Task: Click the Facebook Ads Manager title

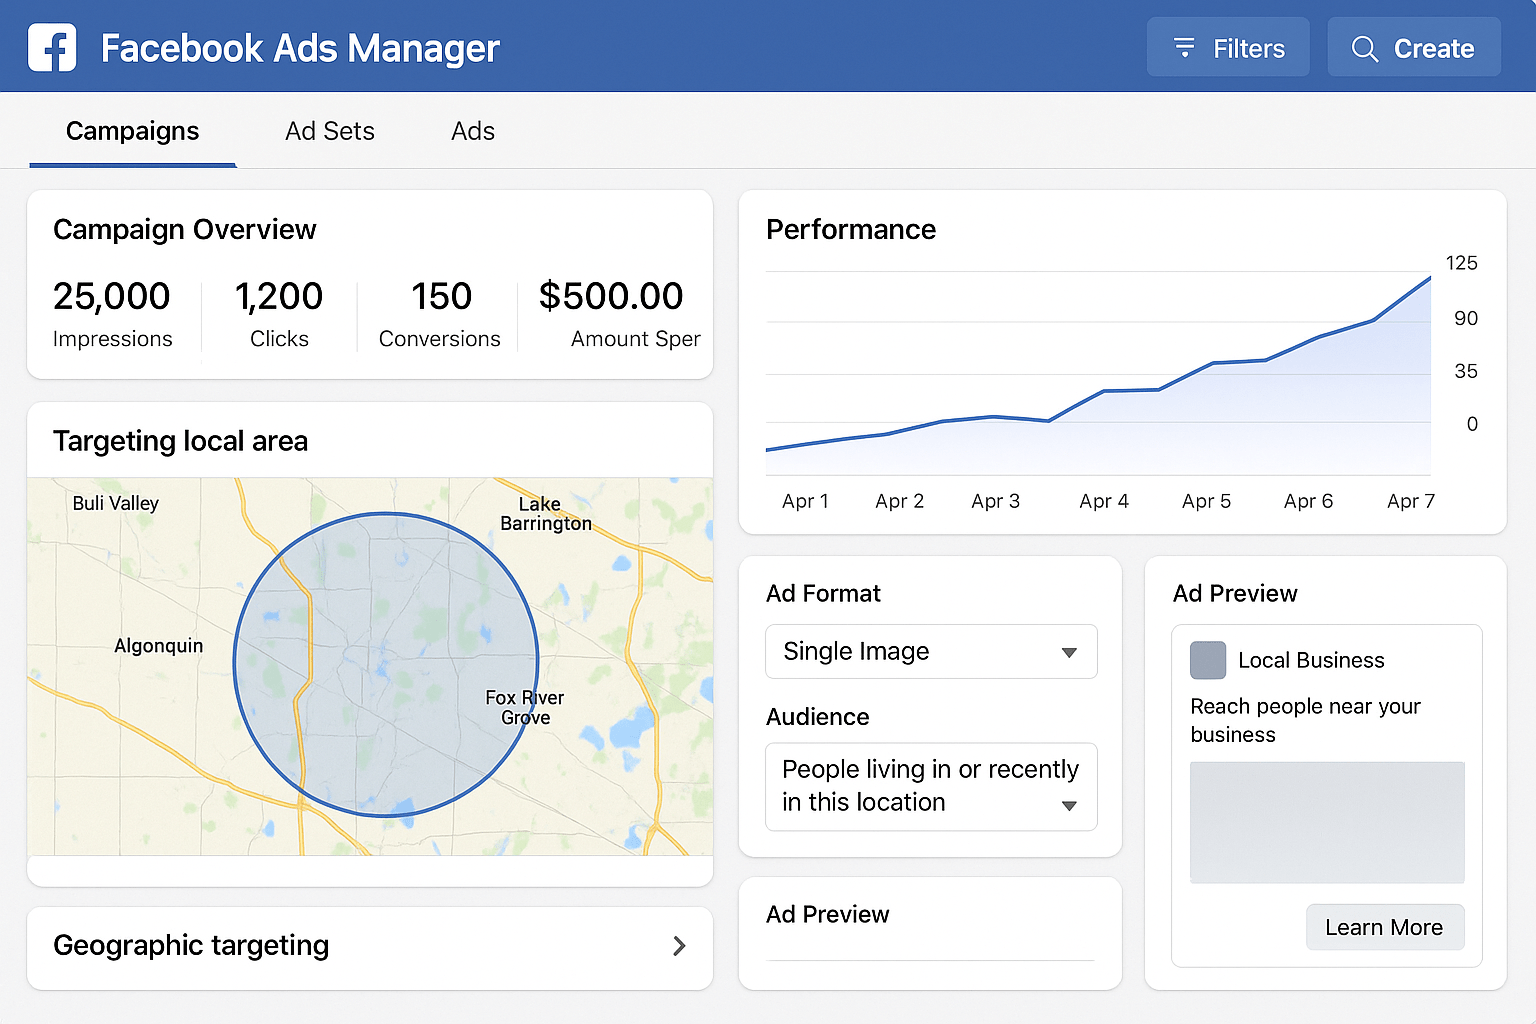Action: point(300,48)
